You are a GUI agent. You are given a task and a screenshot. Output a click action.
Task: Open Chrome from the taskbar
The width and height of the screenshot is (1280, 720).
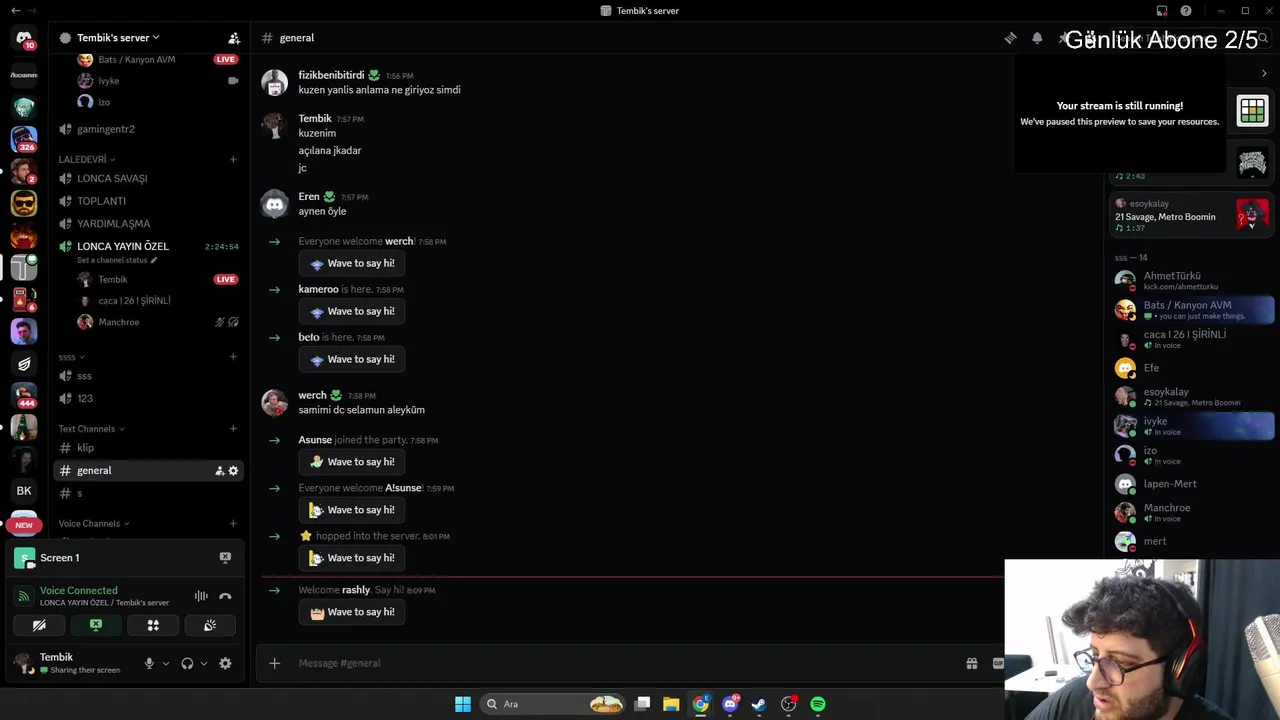pyautogui.click(x=701, y=704)
